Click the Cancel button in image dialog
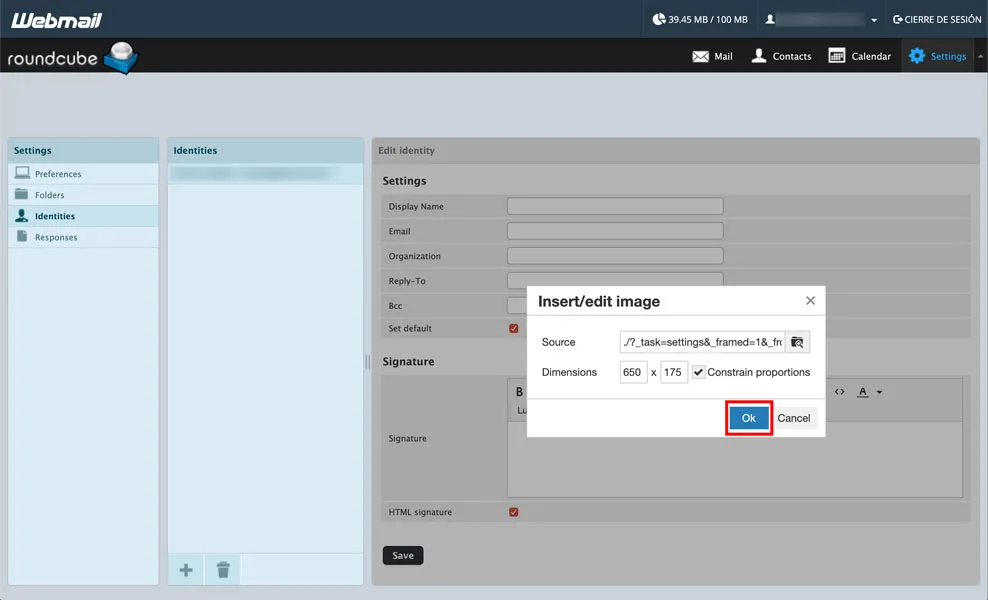The image size is (988, 600). pyautogui.click(x=793, y=418)
